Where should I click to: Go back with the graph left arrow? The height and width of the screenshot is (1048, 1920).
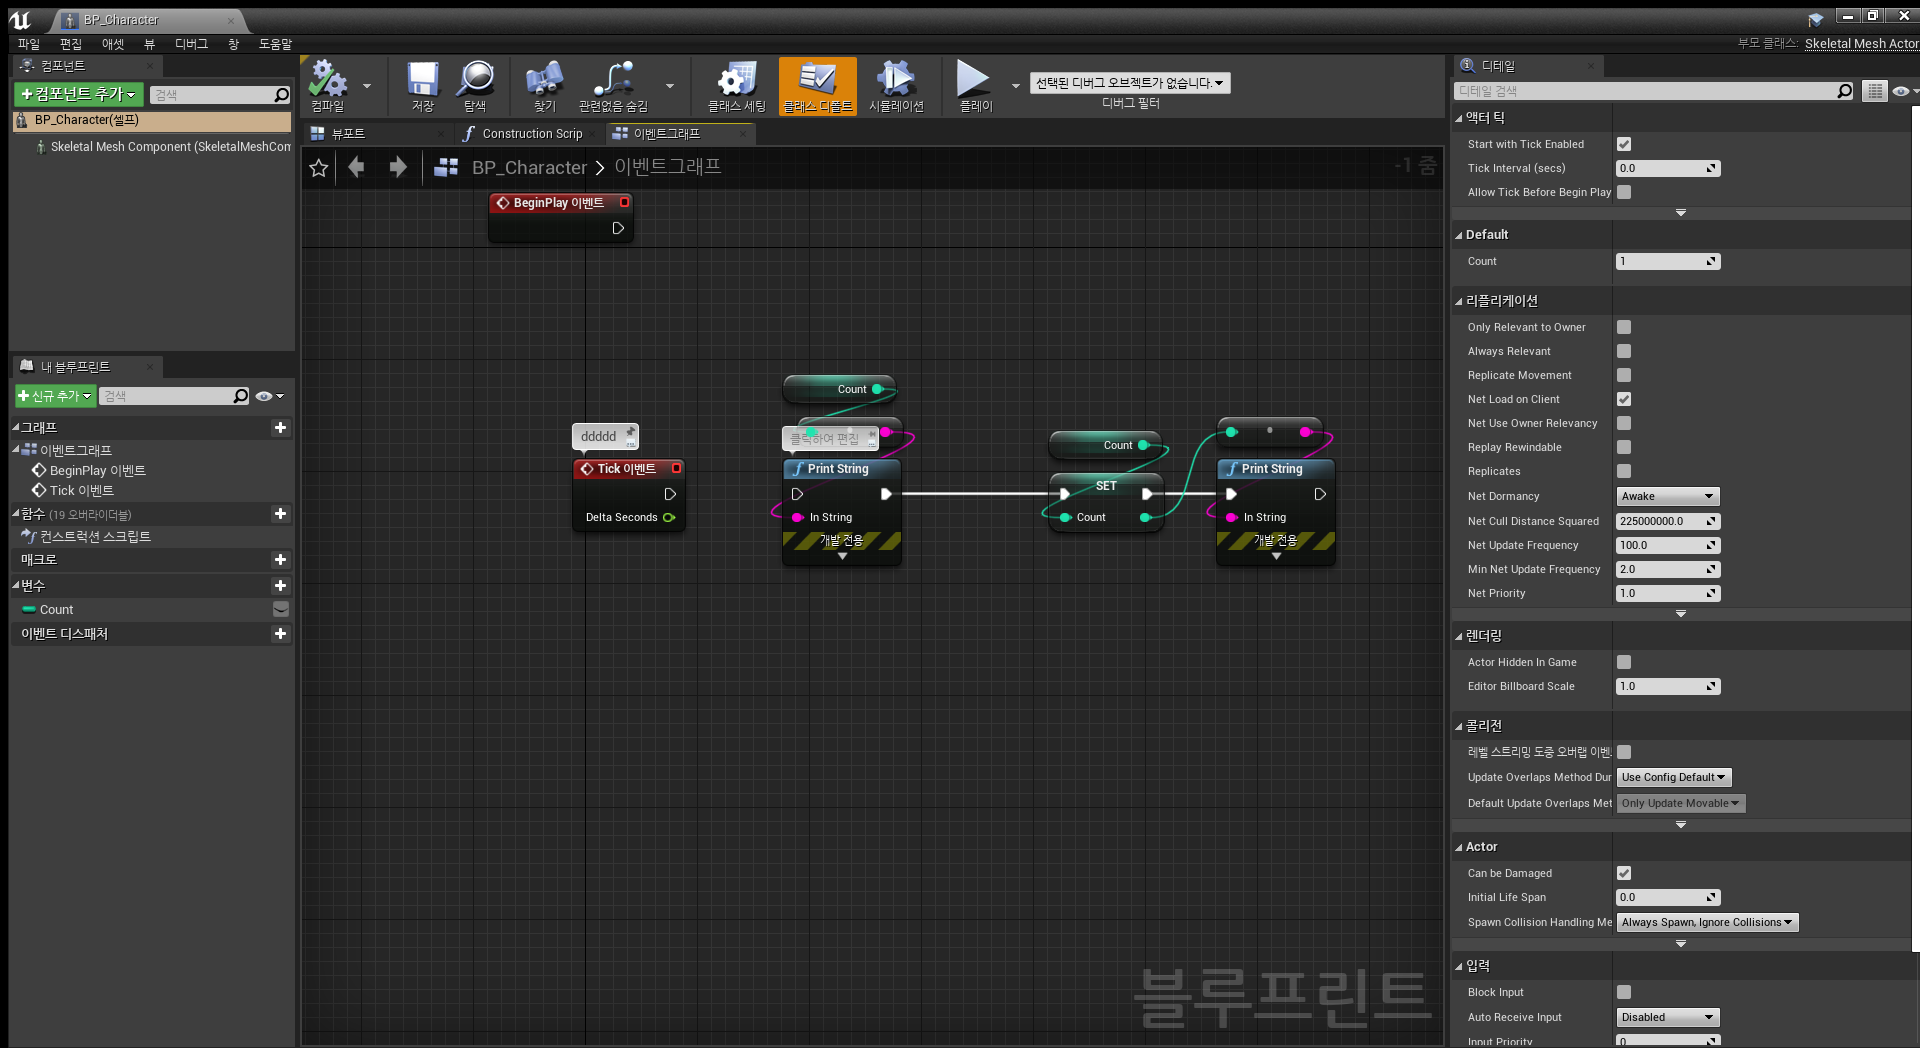point(356,167)
